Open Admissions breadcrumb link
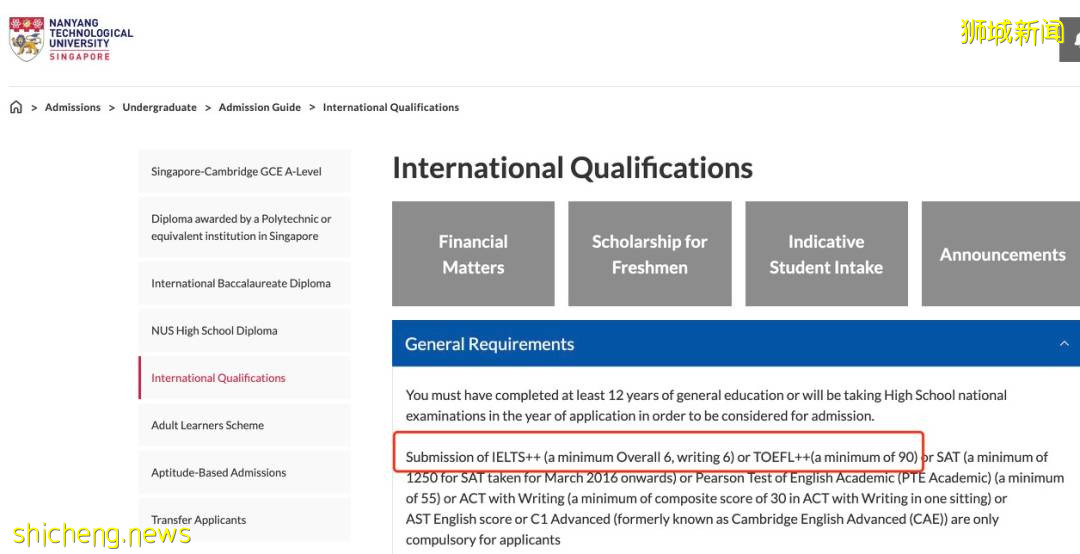This screenshot has width=1080, height=554. coord(73,107)
